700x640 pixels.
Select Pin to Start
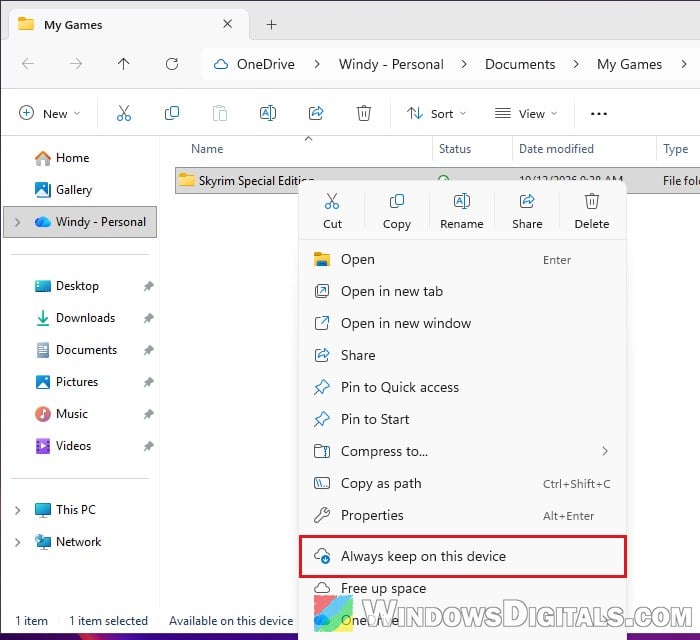point(462,419)
